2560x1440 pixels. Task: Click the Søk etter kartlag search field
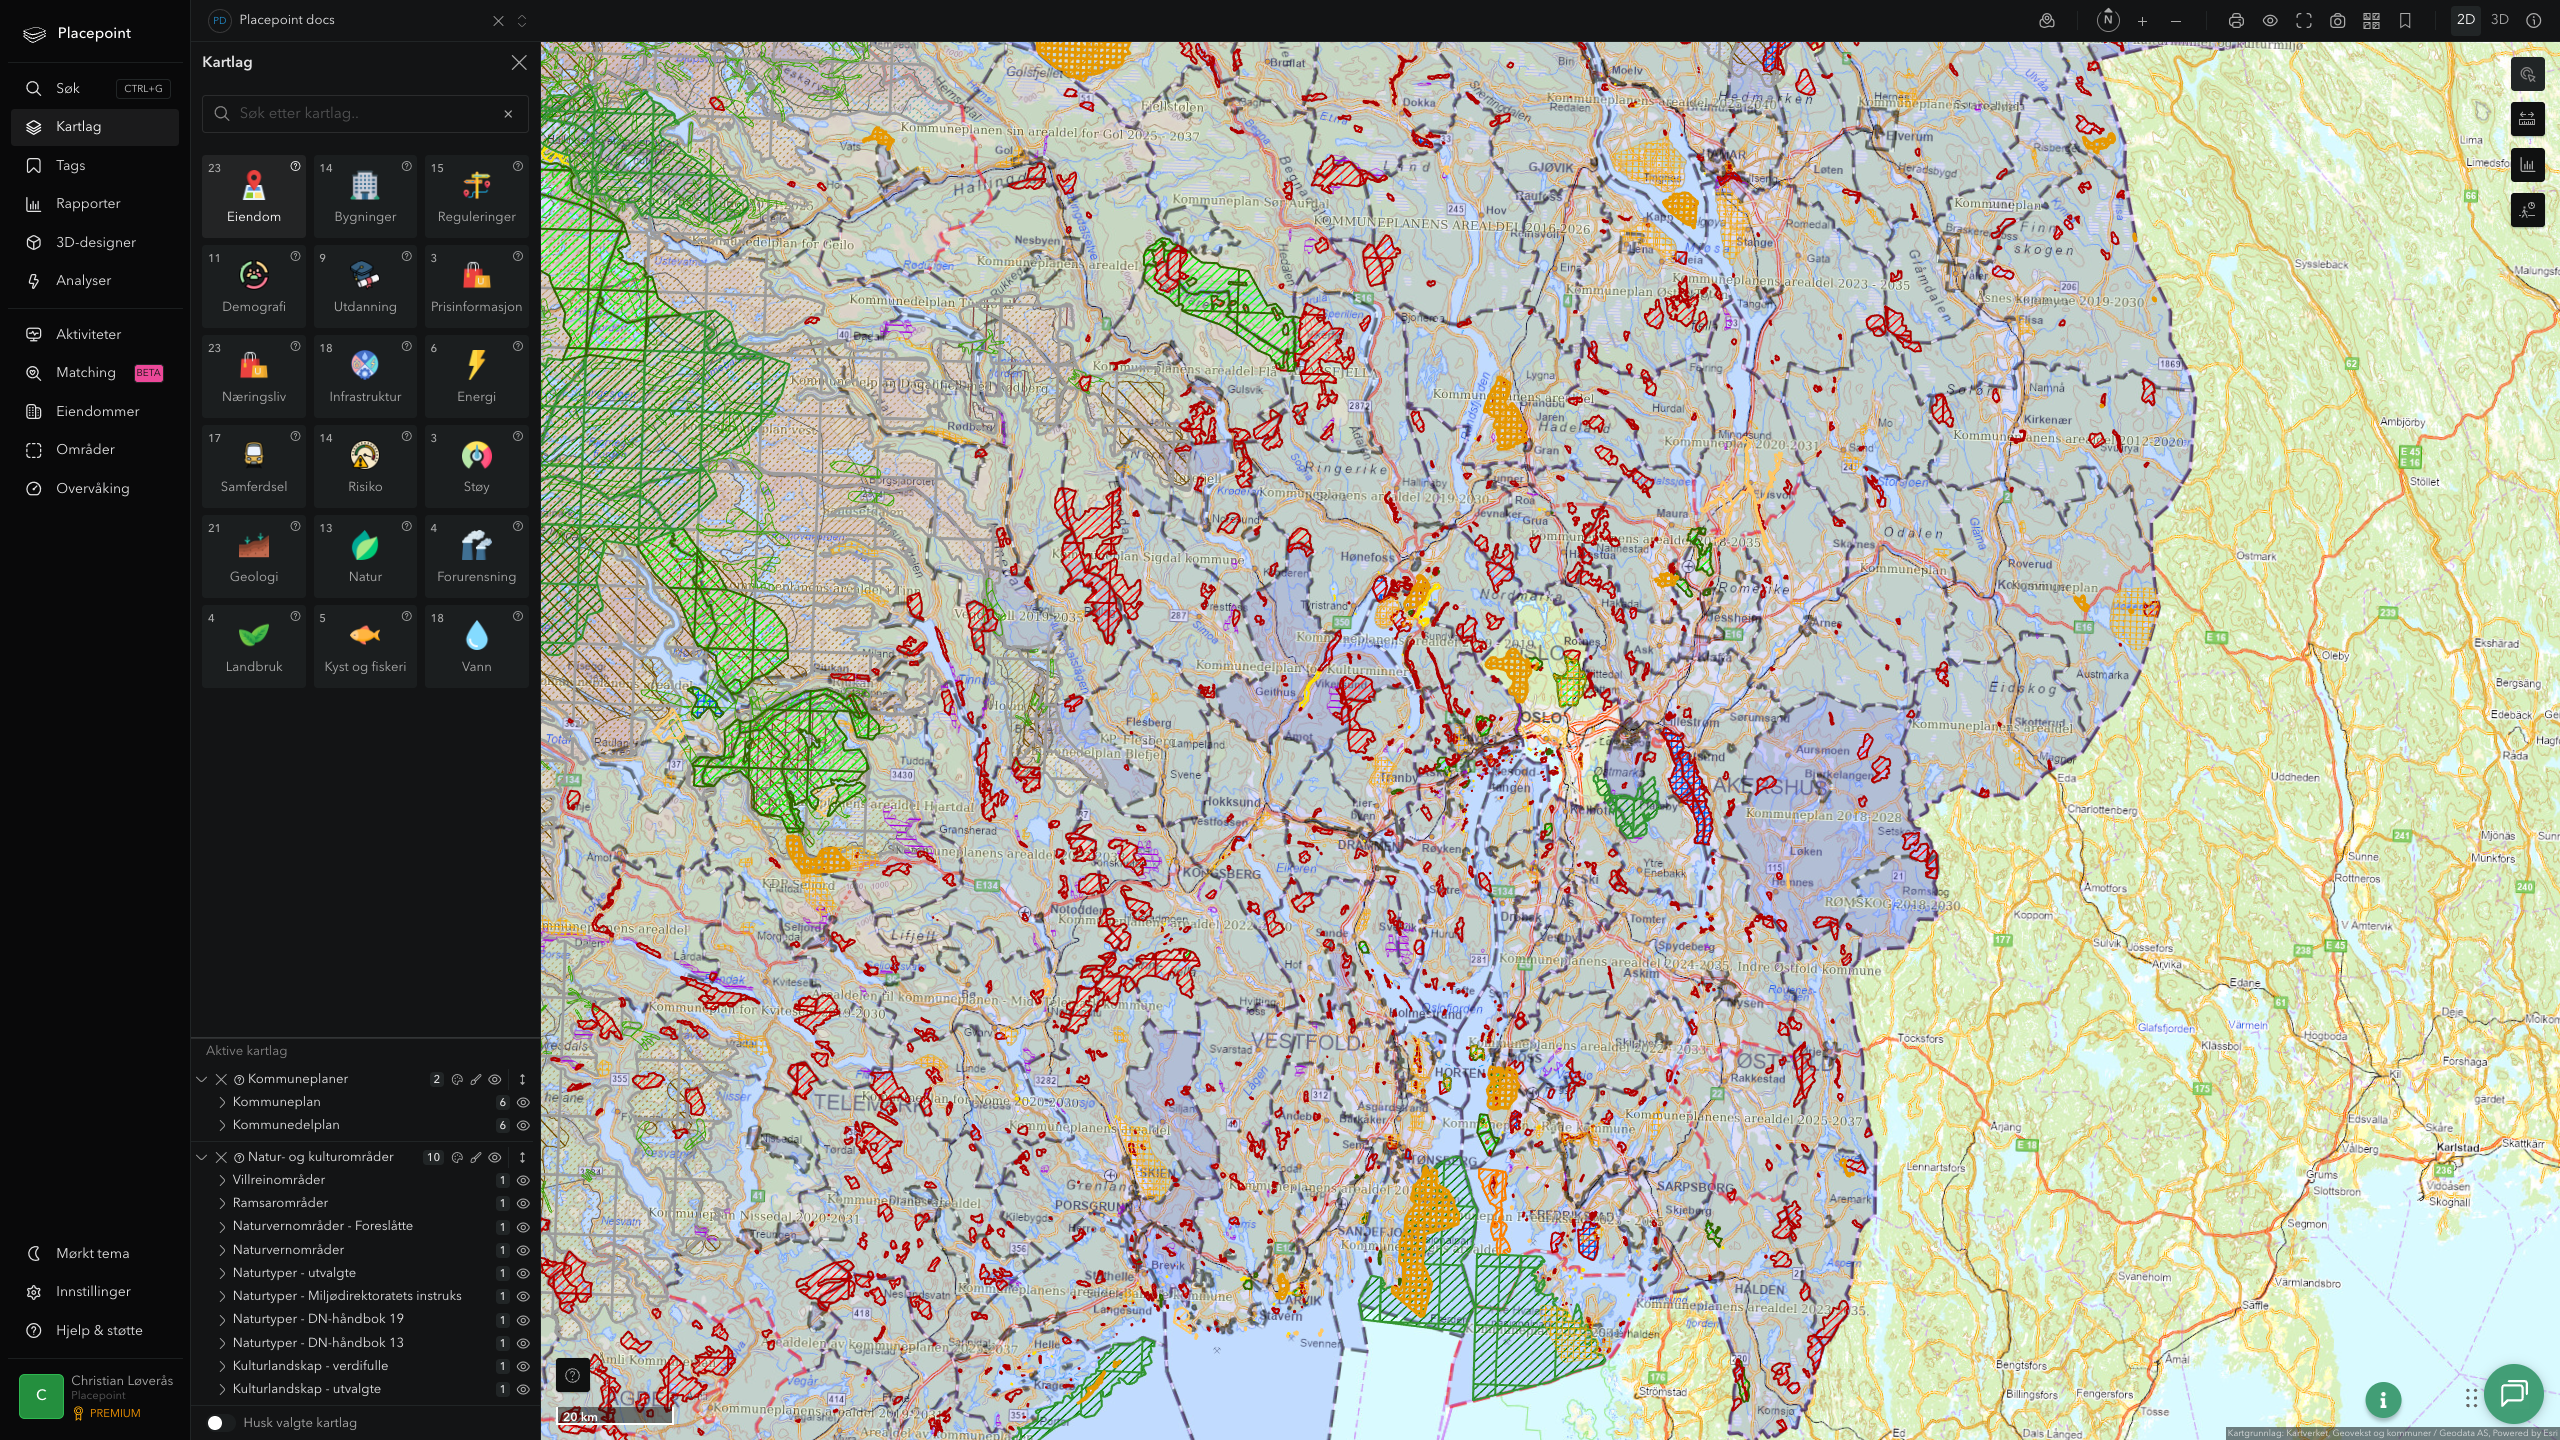(x=365, y=113)
